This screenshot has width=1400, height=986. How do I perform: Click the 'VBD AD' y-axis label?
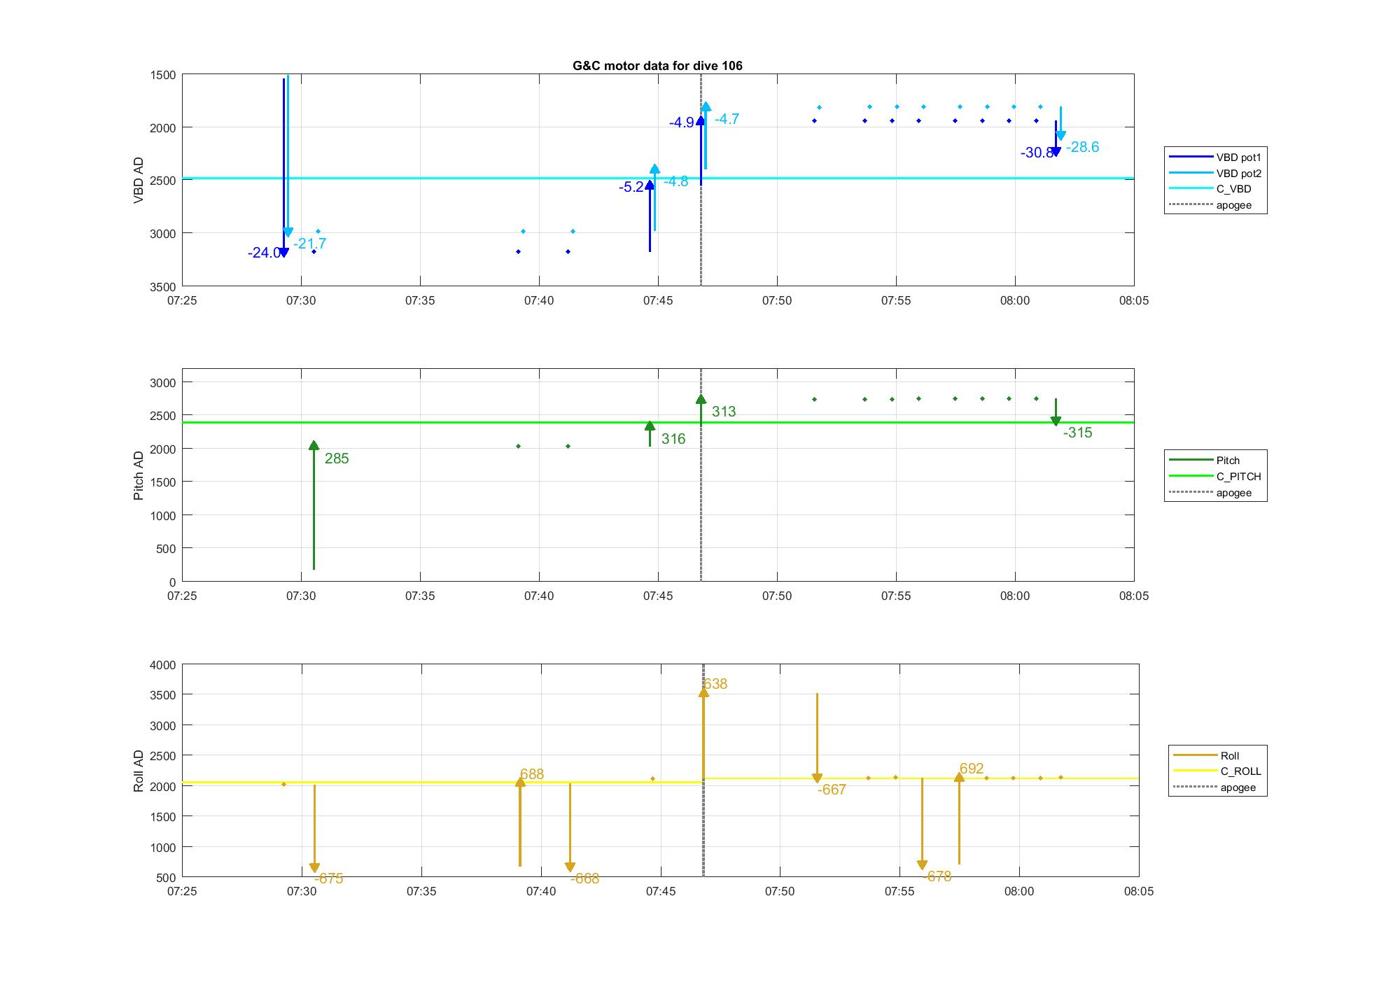(x=139, y=181)
